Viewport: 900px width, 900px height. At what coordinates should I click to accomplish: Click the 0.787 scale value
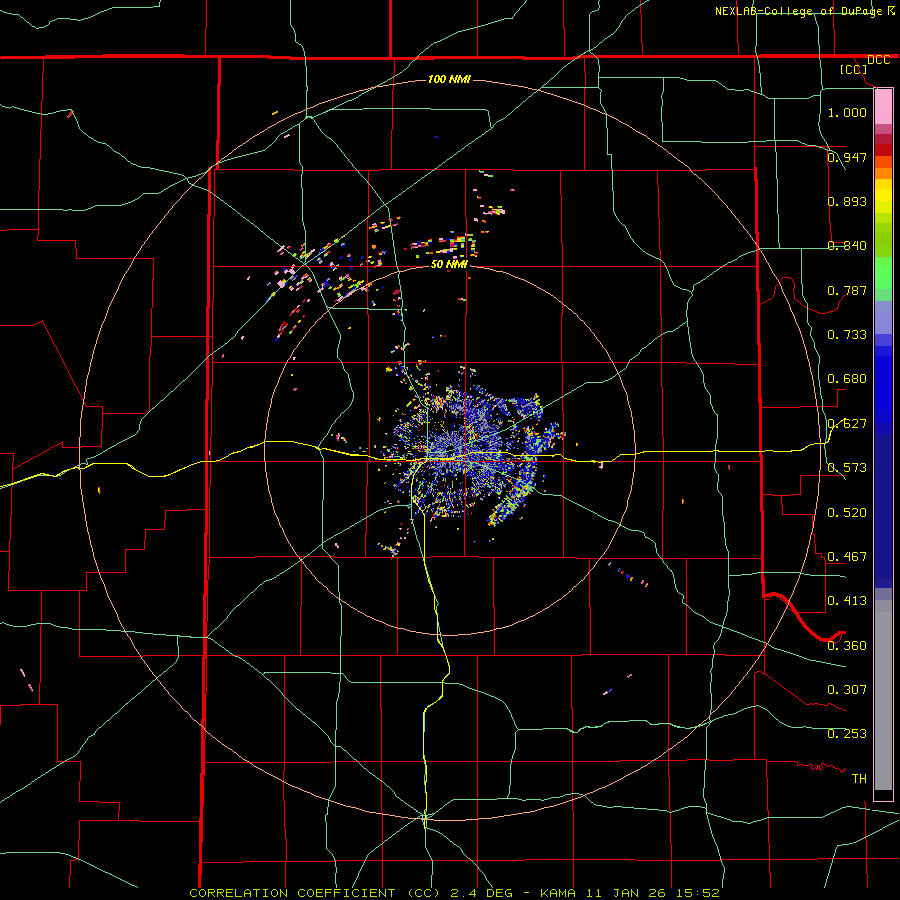point(847,290)
